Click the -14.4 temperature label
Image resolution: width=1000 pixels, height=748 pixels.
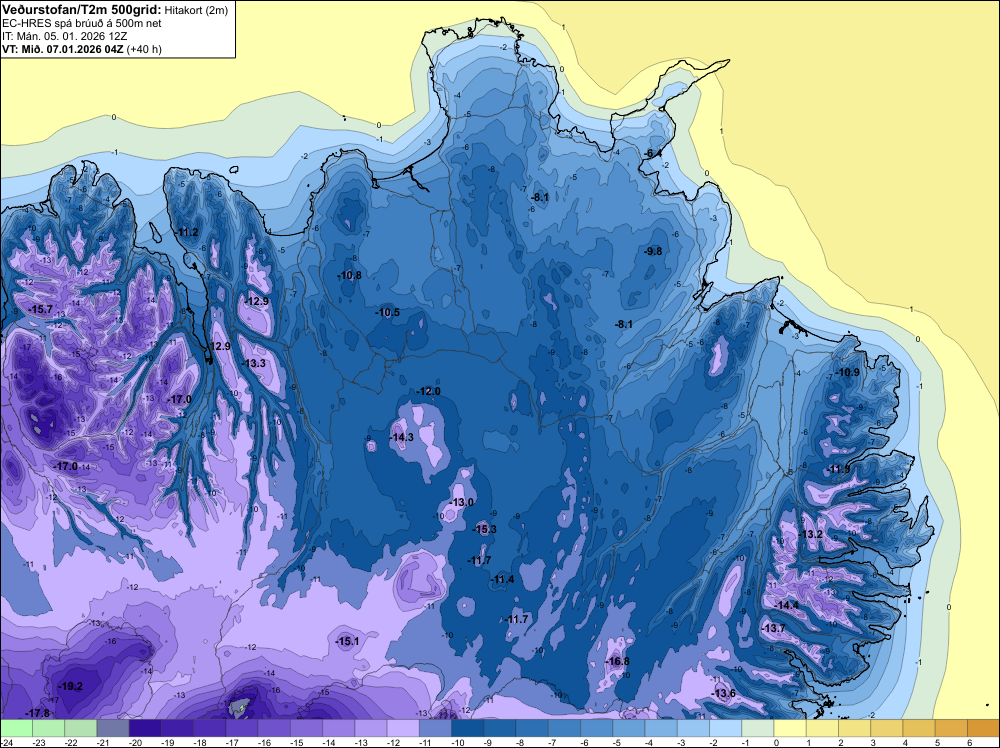click(x=786, y=605)
